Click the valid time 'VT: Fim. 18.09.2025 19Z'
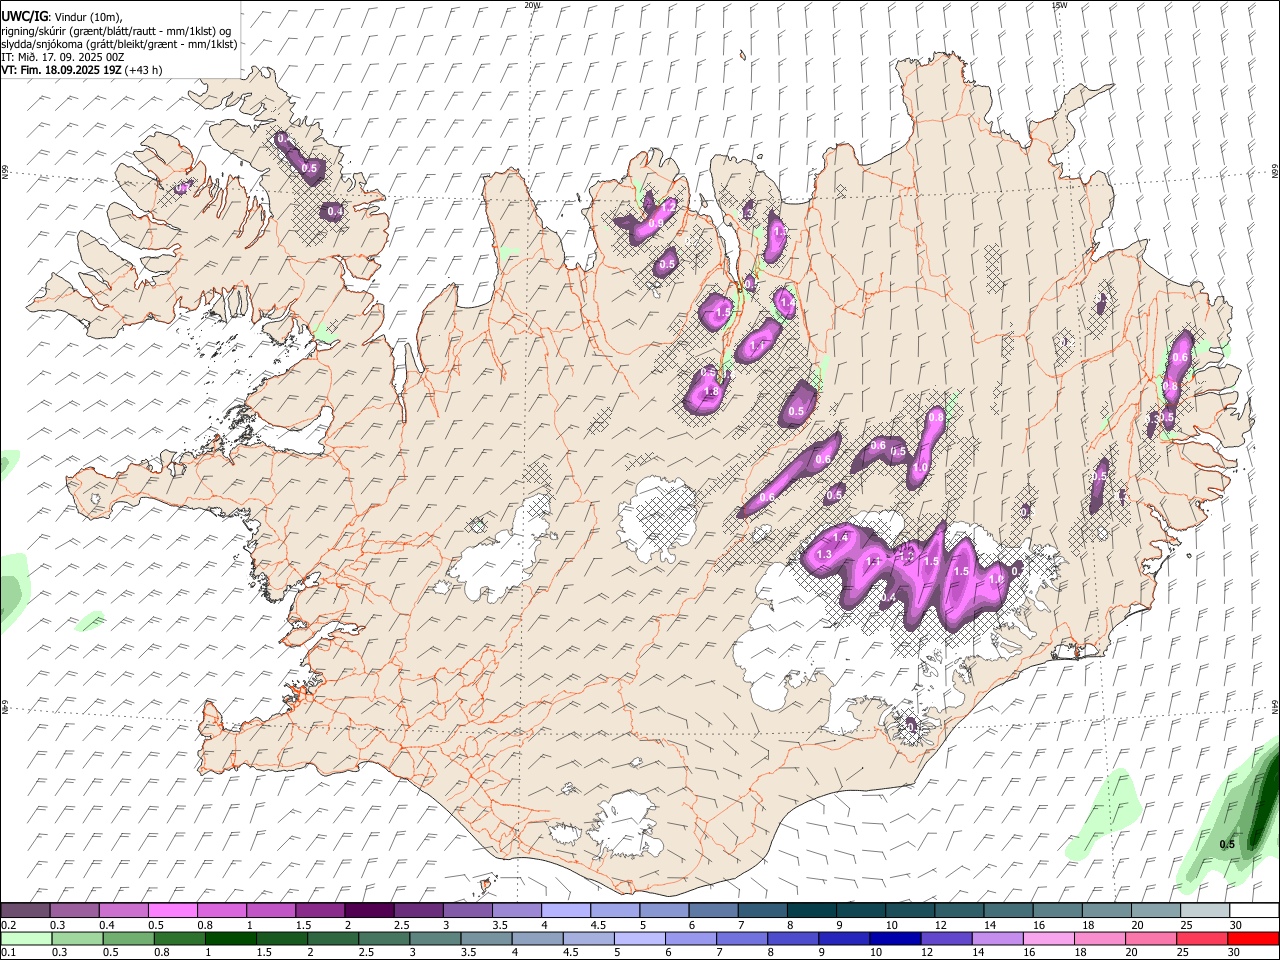Image resolution: width=1280 pixels, height=960 pixels. (x=61, y=70)
